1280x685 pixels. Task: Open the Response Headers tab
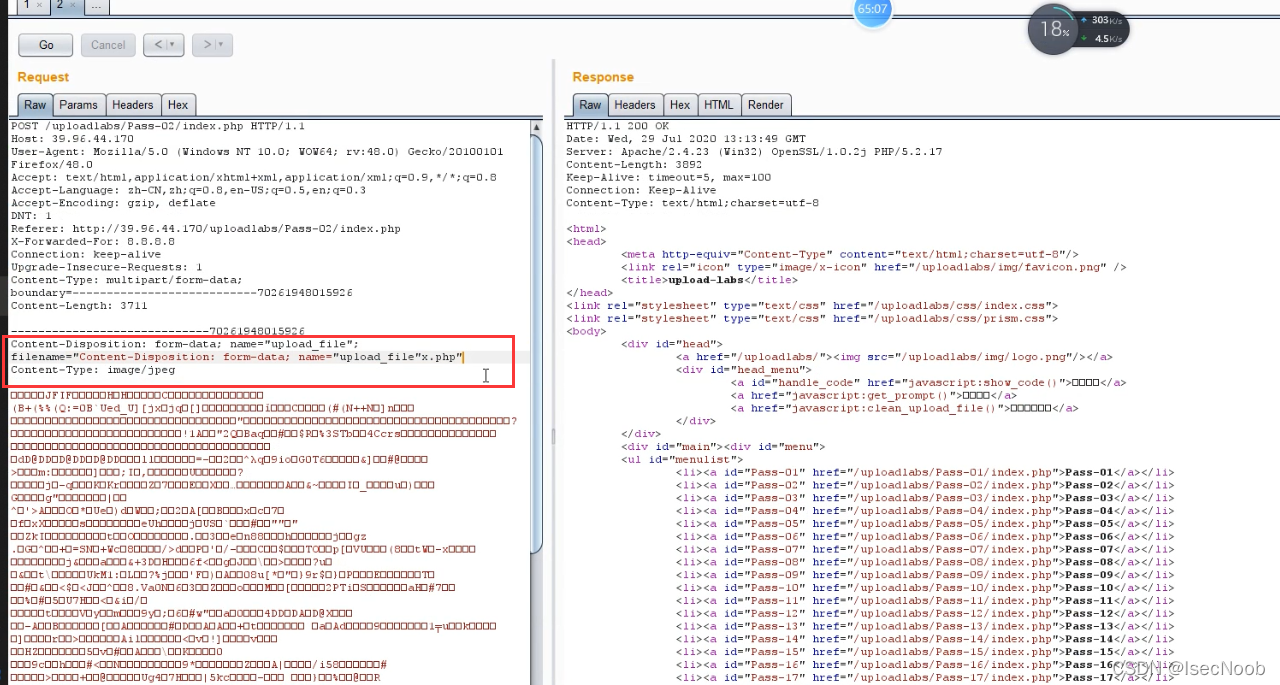(x=635, y=105)
